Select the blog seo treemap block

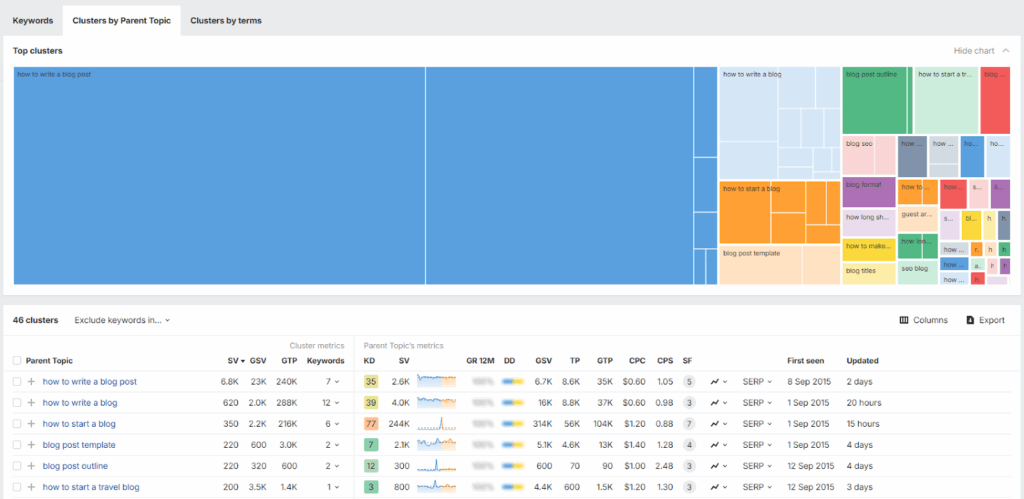point(869,155)
